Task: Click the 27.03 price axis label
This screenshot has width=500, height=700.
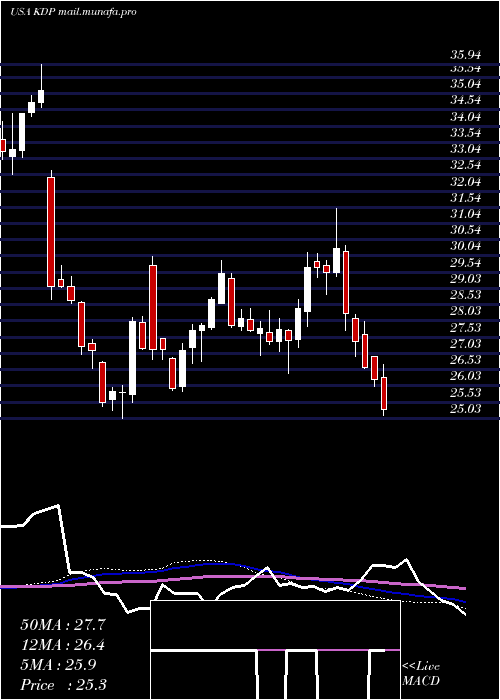Action: tap(466, 344)
